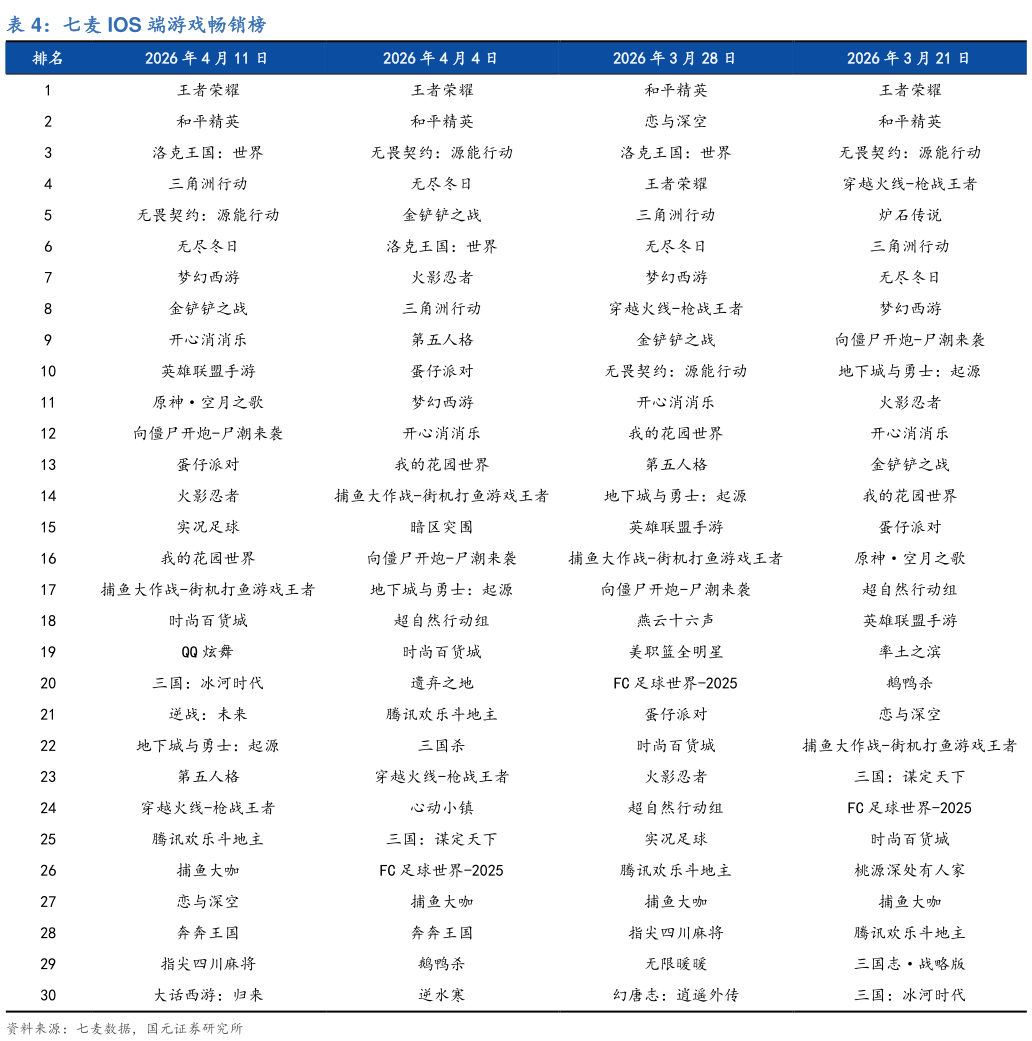Select 时尚百货城 ranked 18 on April 11

click(x=207, y=621)
